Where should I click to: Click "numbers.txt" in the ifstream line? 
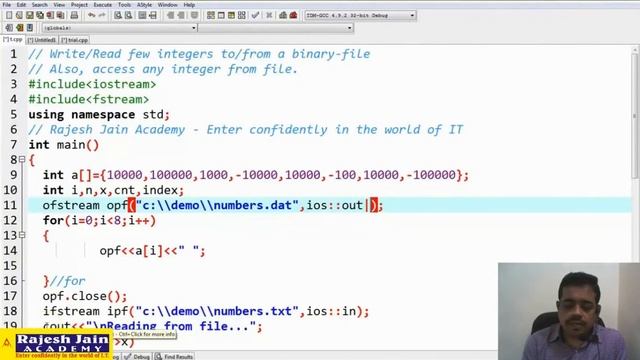pyautogui.click(x=252, y=311)
